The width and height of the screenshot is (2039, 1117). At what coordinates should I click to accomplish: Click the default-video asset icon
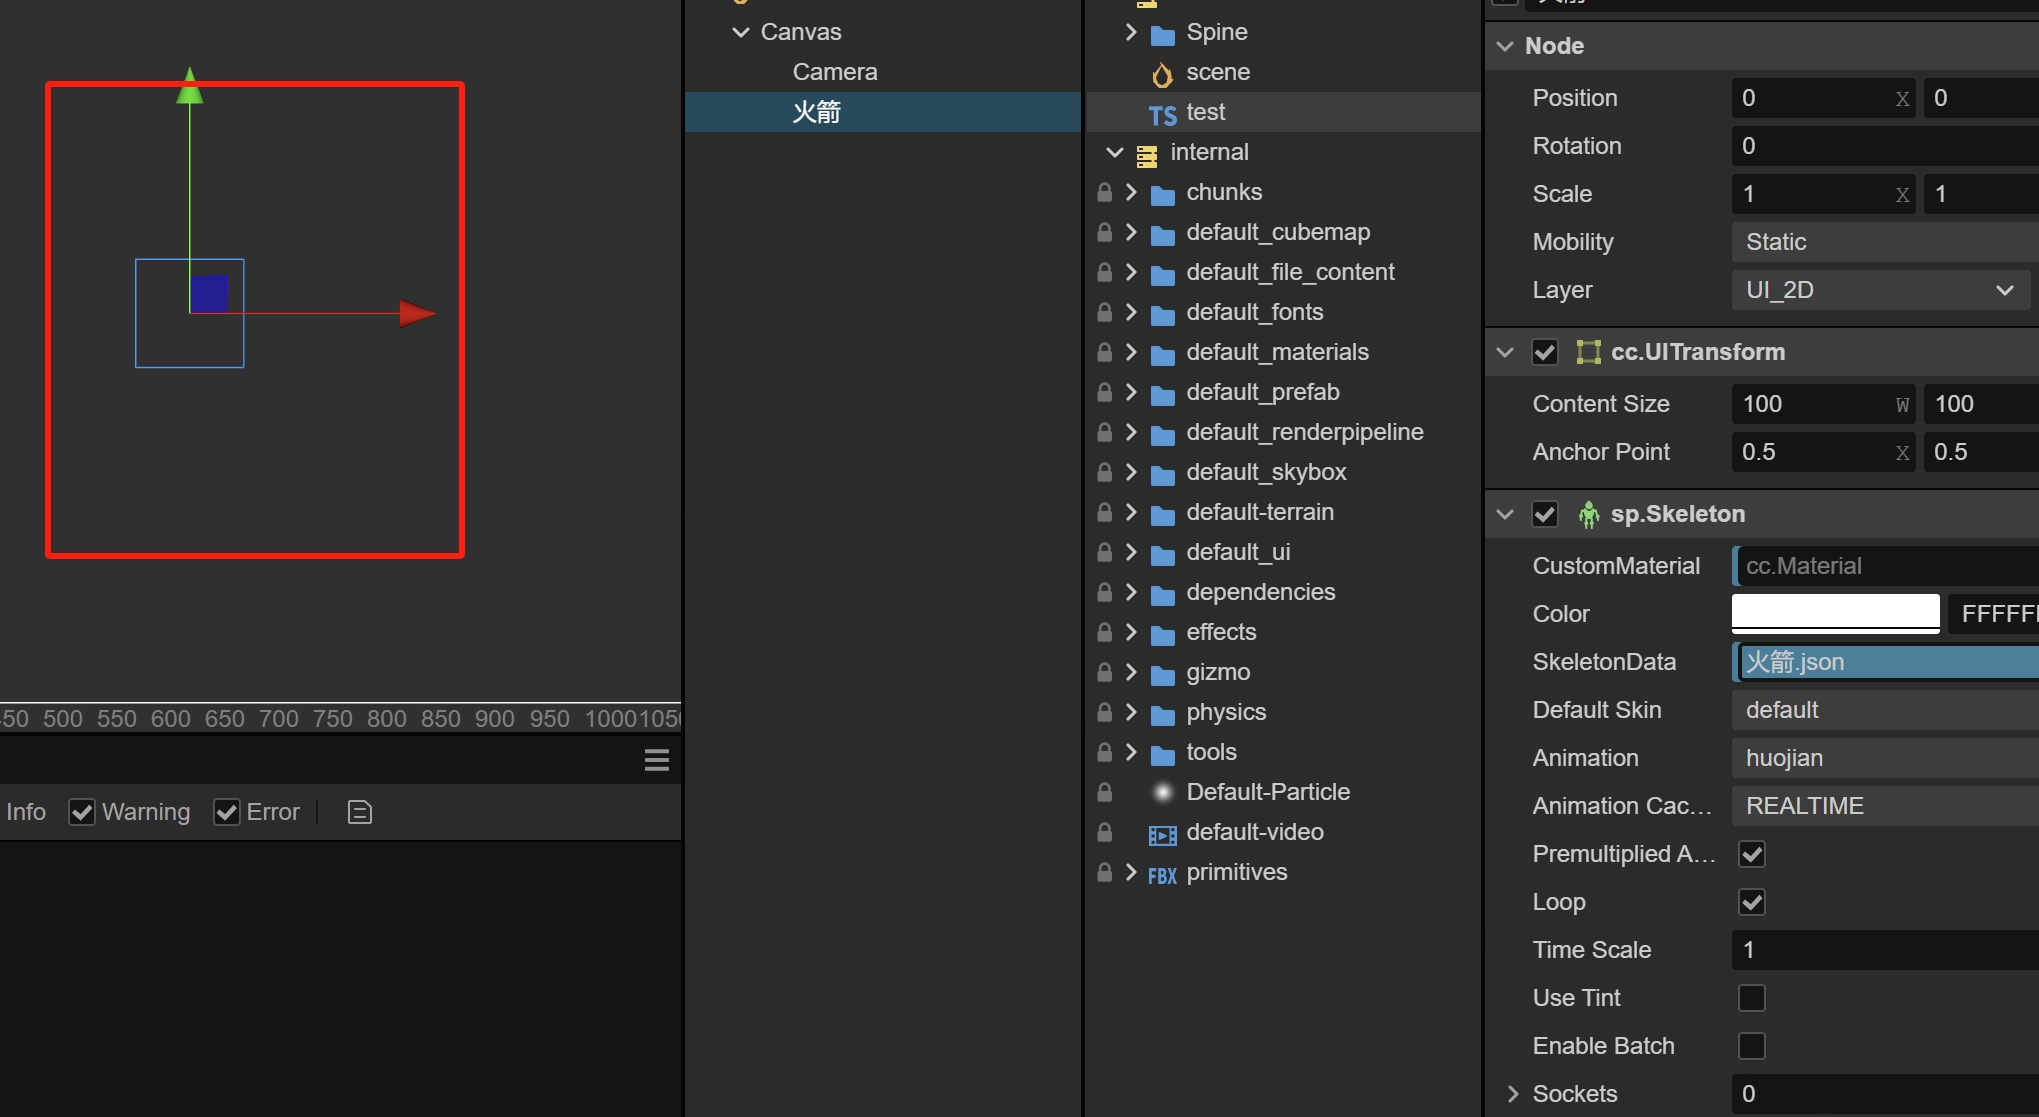click(x=1162, y=834)
